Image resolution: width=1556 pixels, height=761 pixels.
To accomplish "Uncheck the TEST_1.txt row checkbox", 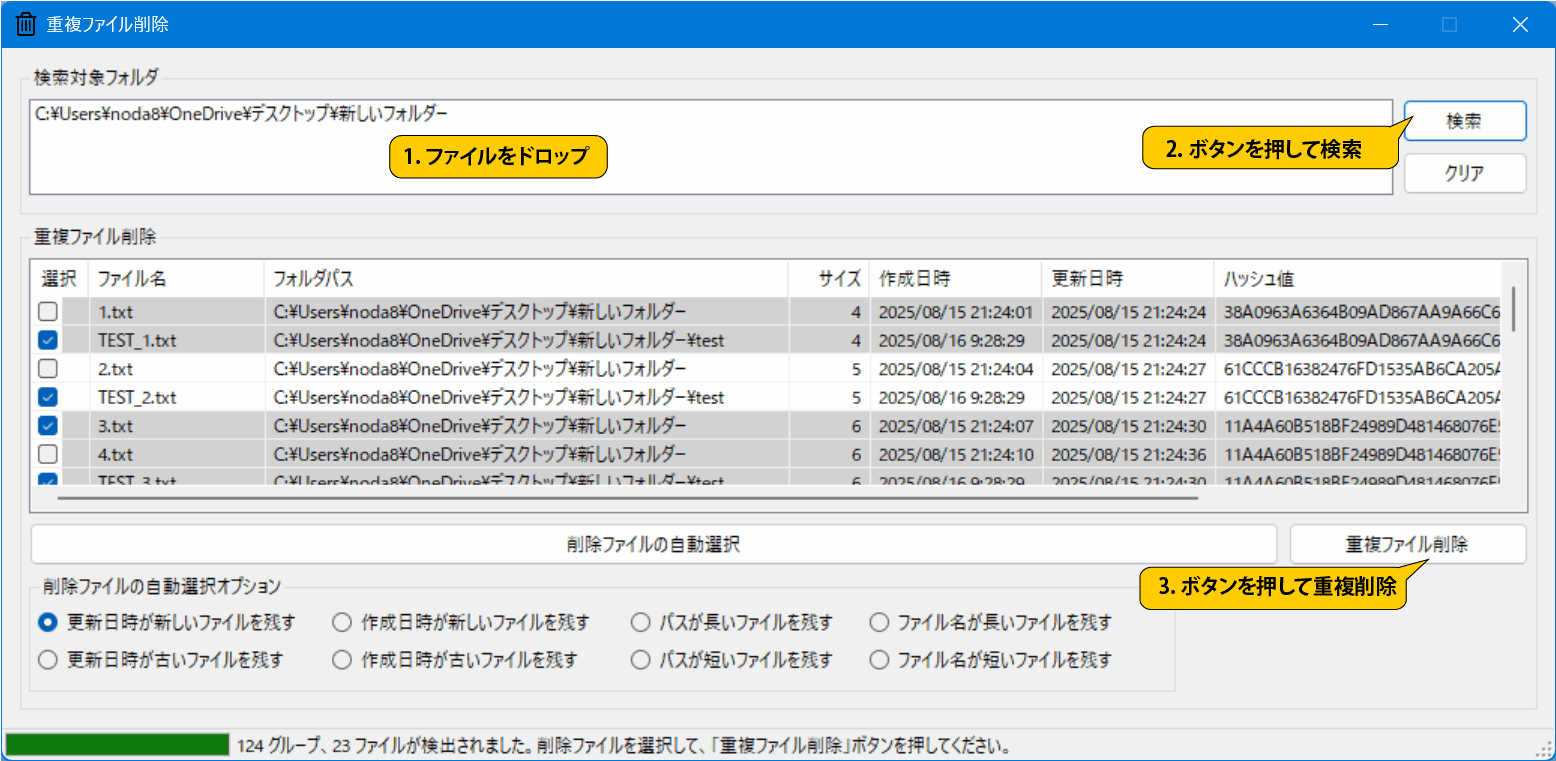I will [x=47, y=340].
